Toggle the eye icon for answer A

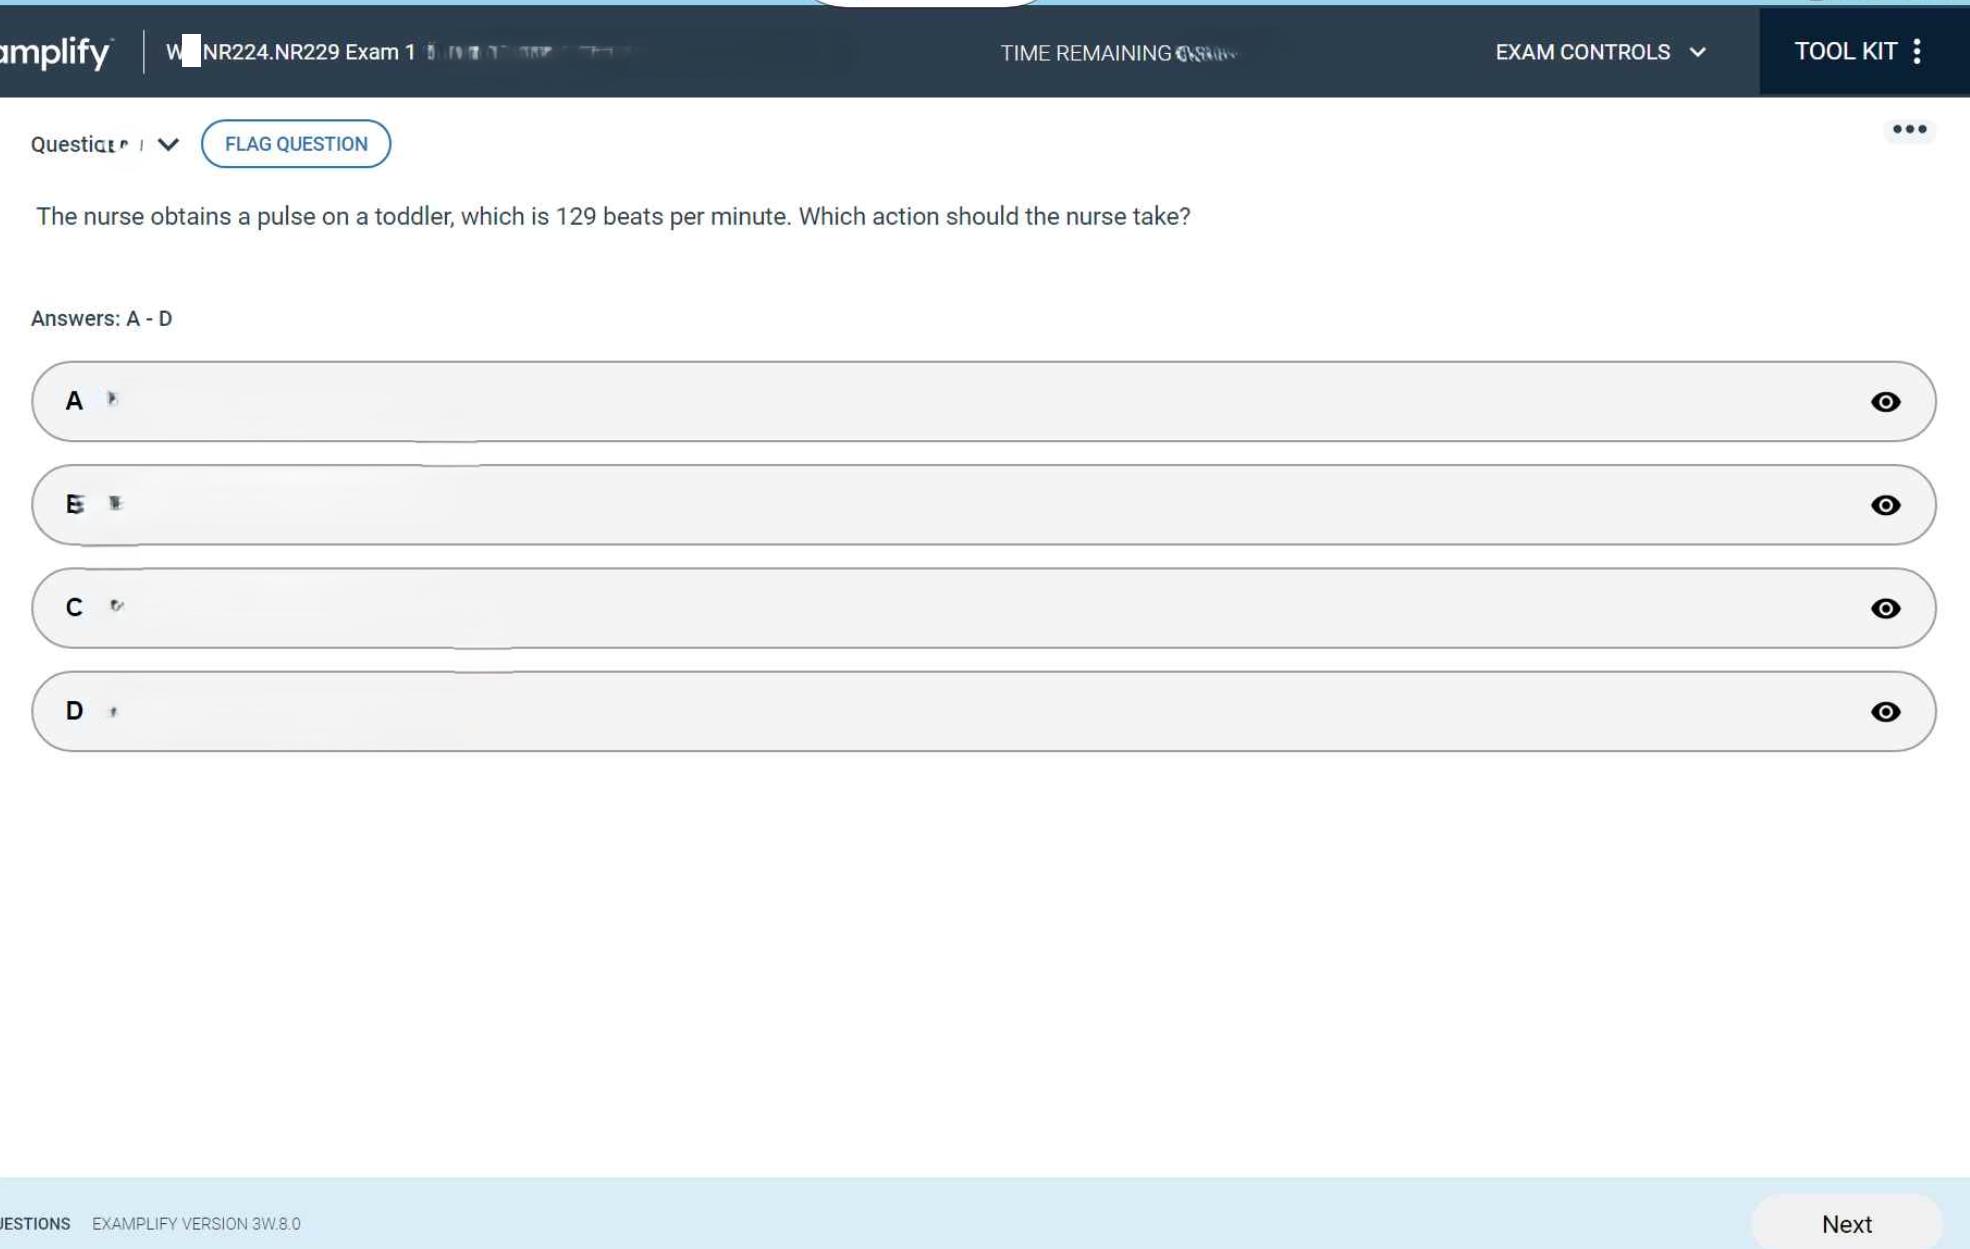tap(1885, 402)
